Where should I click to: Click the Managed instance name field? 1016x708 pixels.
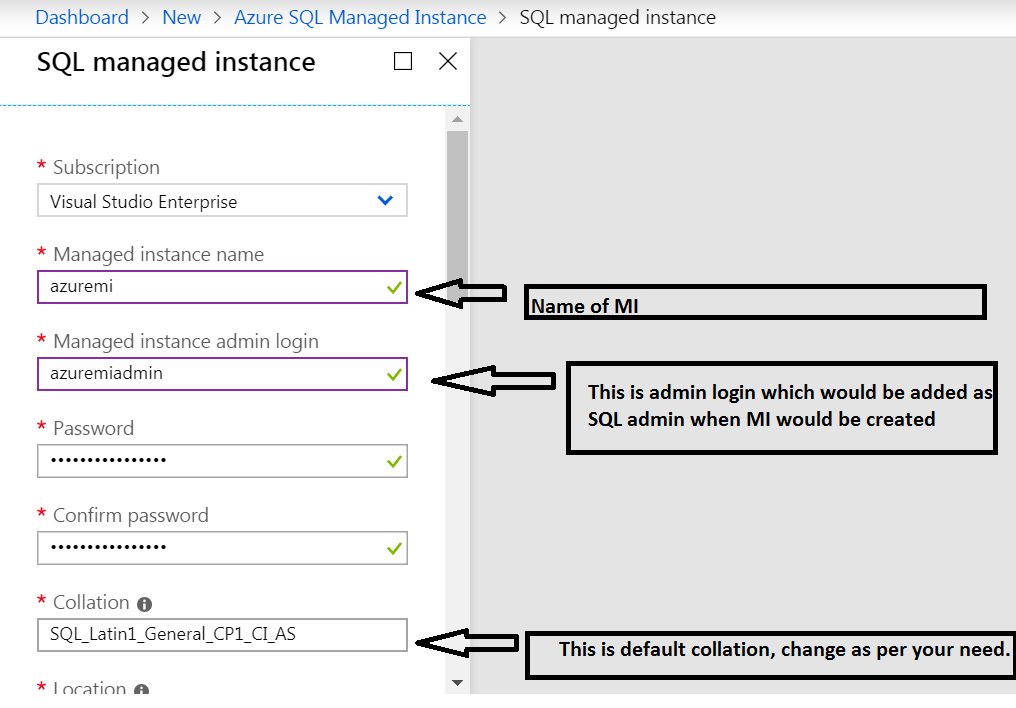(x=222, y=287)
